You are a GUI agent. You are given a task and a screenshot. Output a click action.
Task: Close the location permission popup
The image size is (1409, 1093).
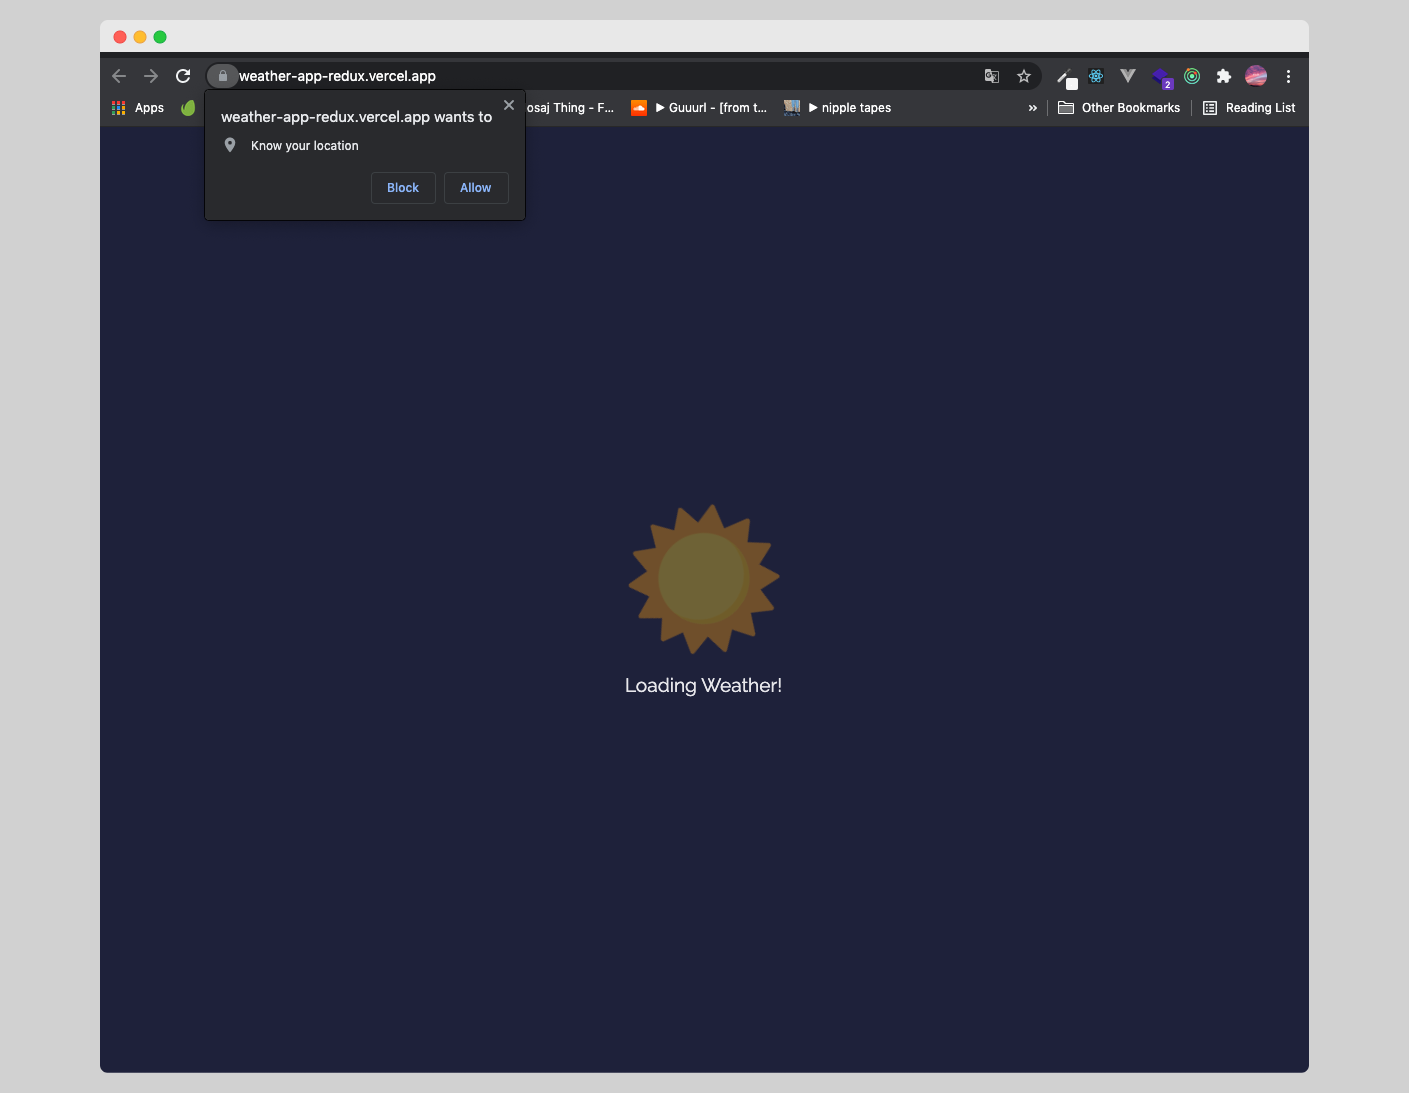[x=509, y=105]
